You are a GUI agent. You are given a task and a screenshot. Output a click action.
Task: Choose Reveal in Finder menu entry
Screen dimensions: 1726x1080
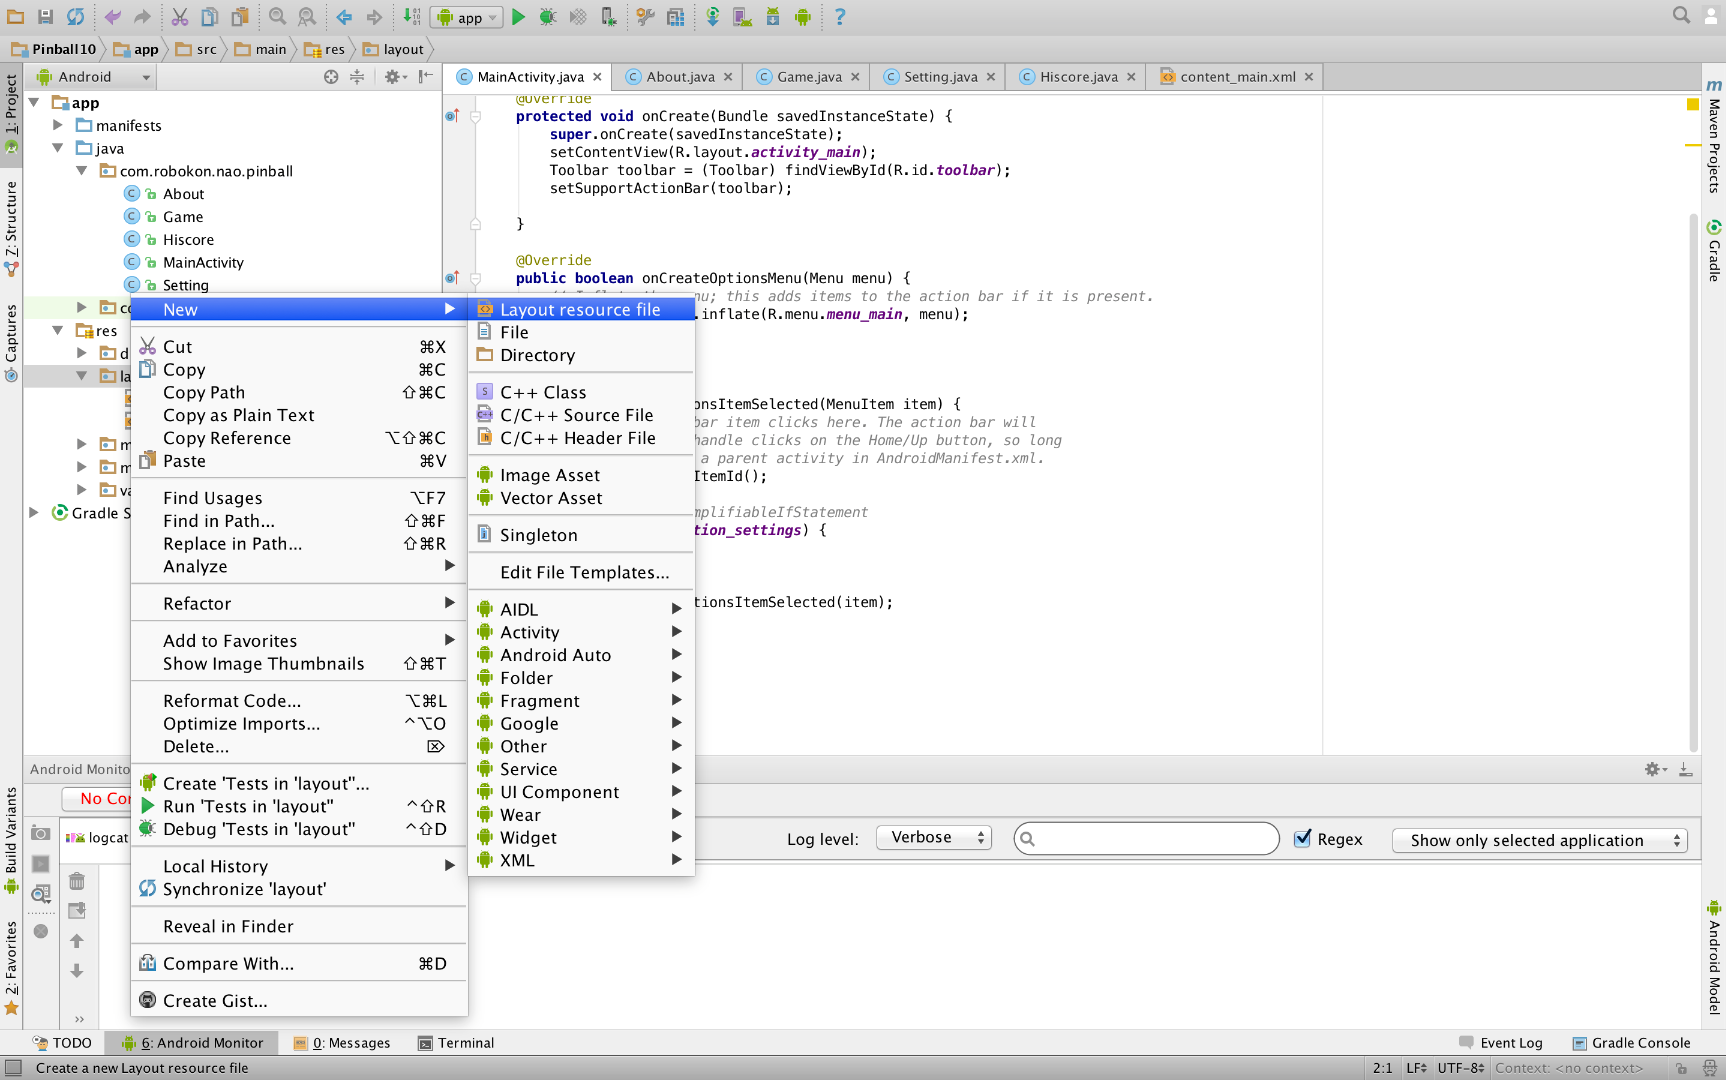tap(228, 926)
